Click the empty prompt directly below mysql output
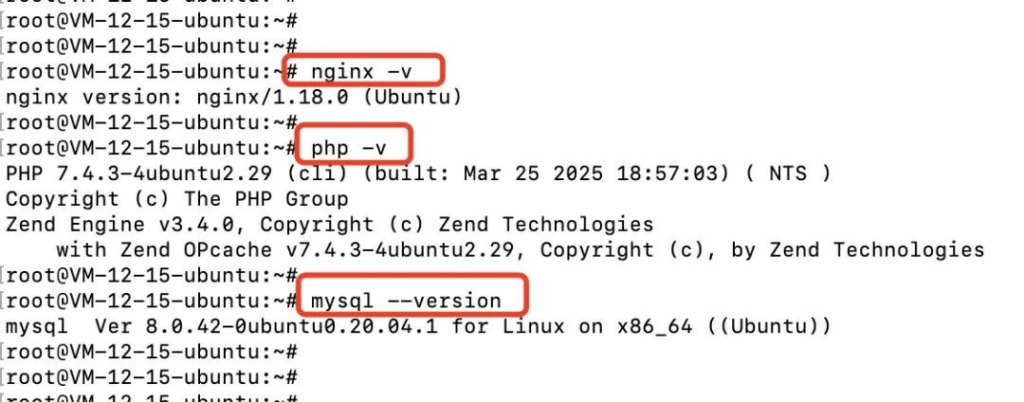The height and width of the screenshot is (402, 1024). [x=152, y=352]
